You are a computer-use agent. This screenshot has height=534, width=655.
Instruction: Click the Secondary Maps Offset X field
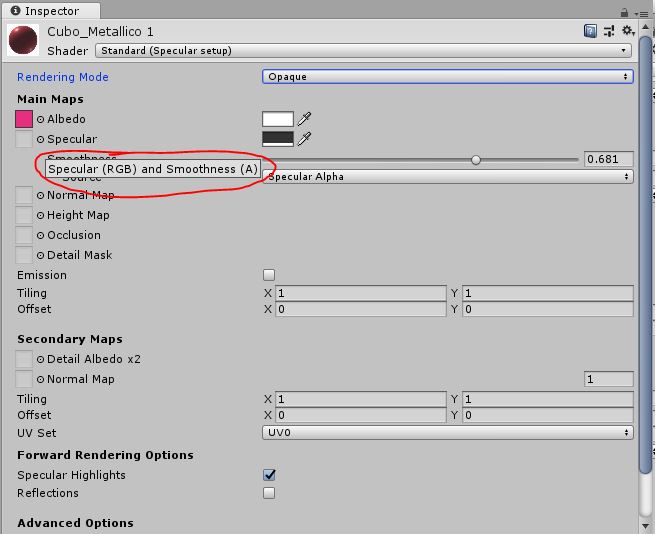point(361,415)
